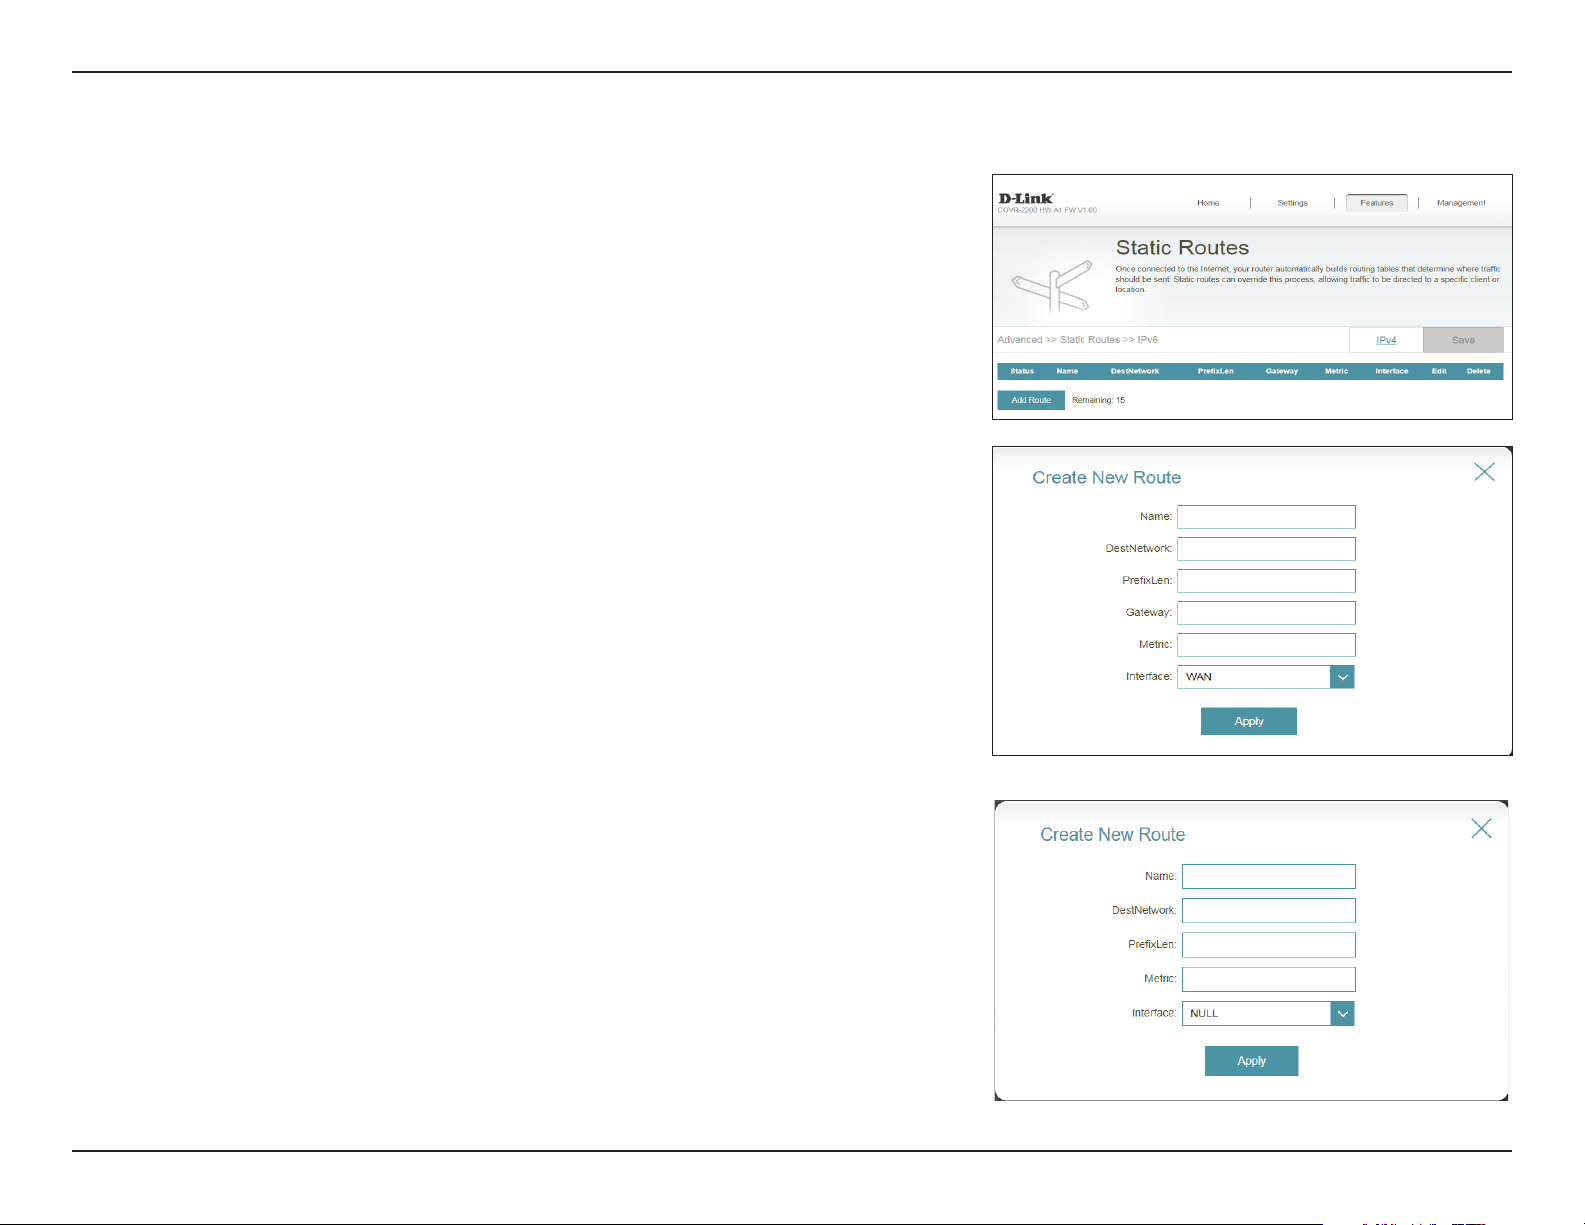Viewport: 1585px width, 1225px height.
Task: Click the Add Route button
Action: click(x=1031, y=400)
